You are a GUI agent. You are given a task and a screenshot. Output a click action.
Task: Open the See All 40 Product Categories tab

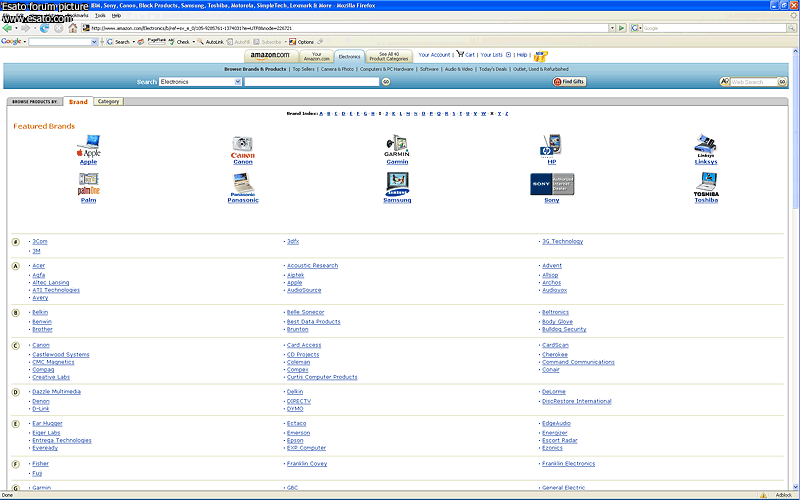coord(389,56)
